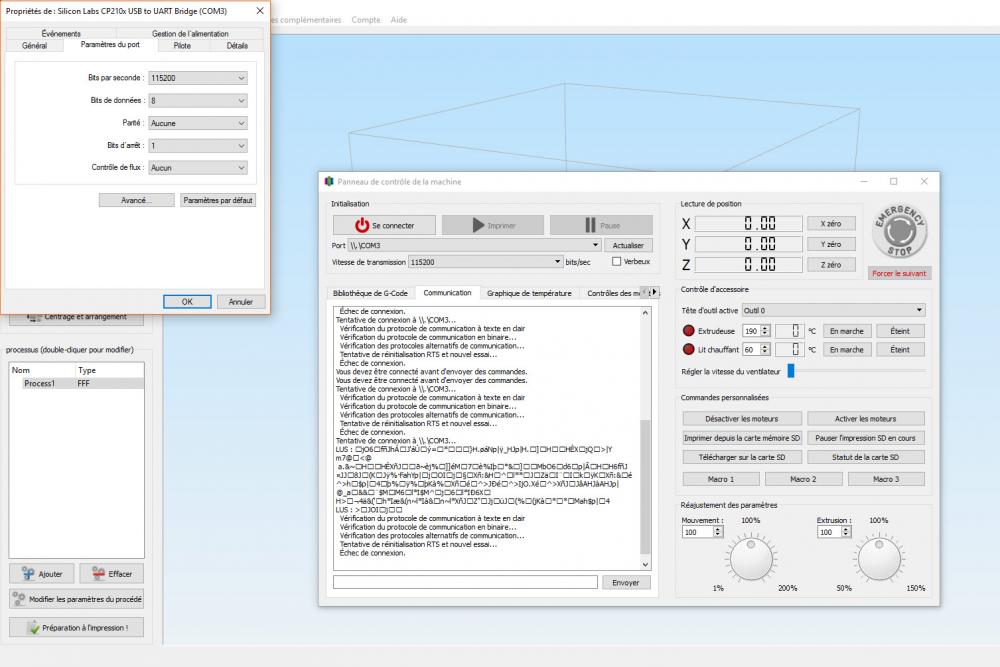Click the Macro 1 button

(721, 479)
